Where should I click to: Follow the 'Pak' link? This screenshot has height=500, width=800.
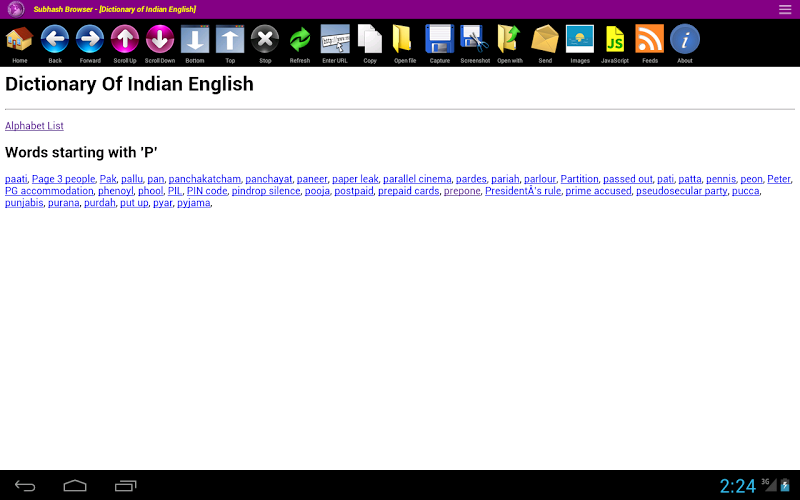pos(108,179)
